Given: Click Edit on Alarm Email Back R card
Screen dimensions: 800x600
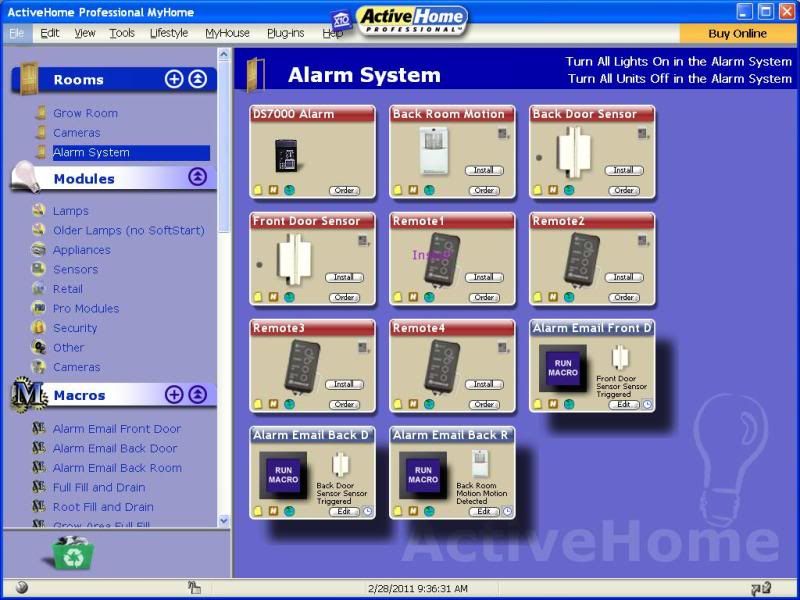Looking at the screenshot, I should tap(484, 511).
